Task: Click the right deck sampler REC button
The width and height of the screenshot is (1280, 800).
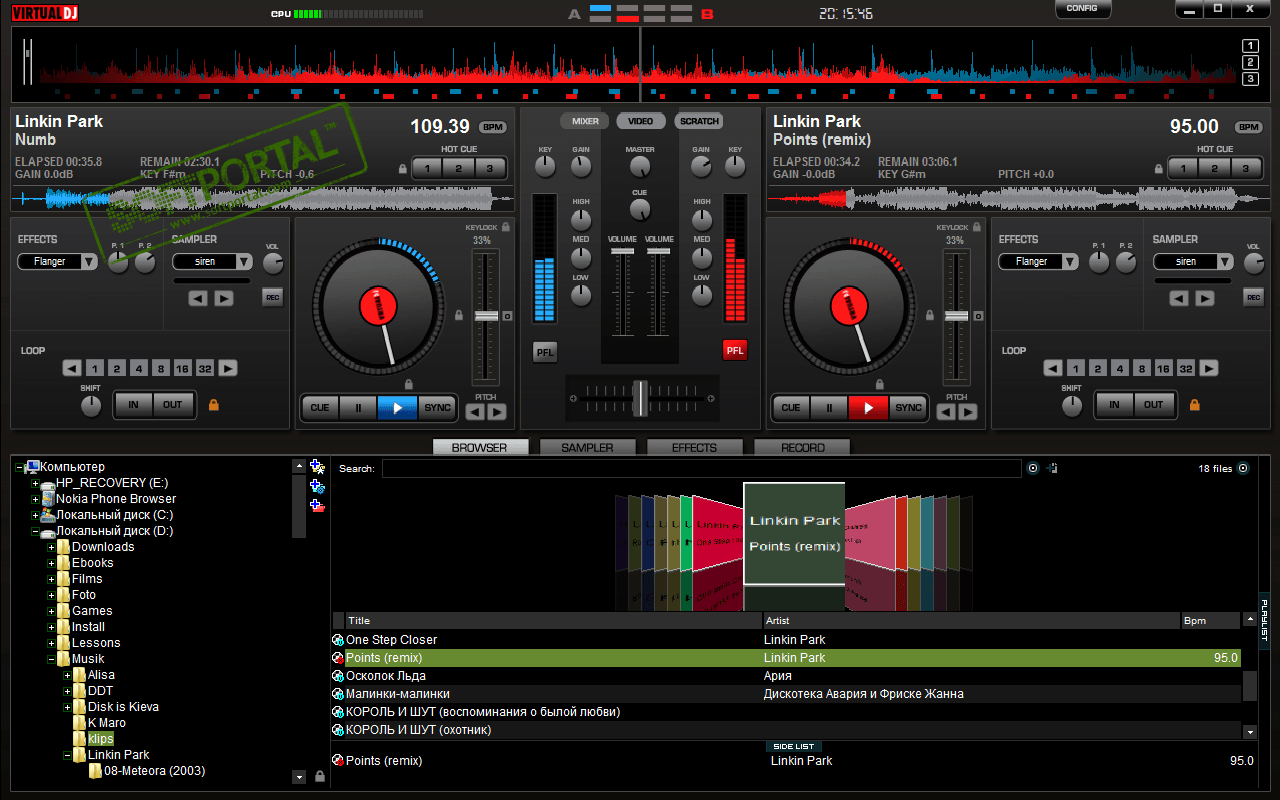Action: 1253,297
